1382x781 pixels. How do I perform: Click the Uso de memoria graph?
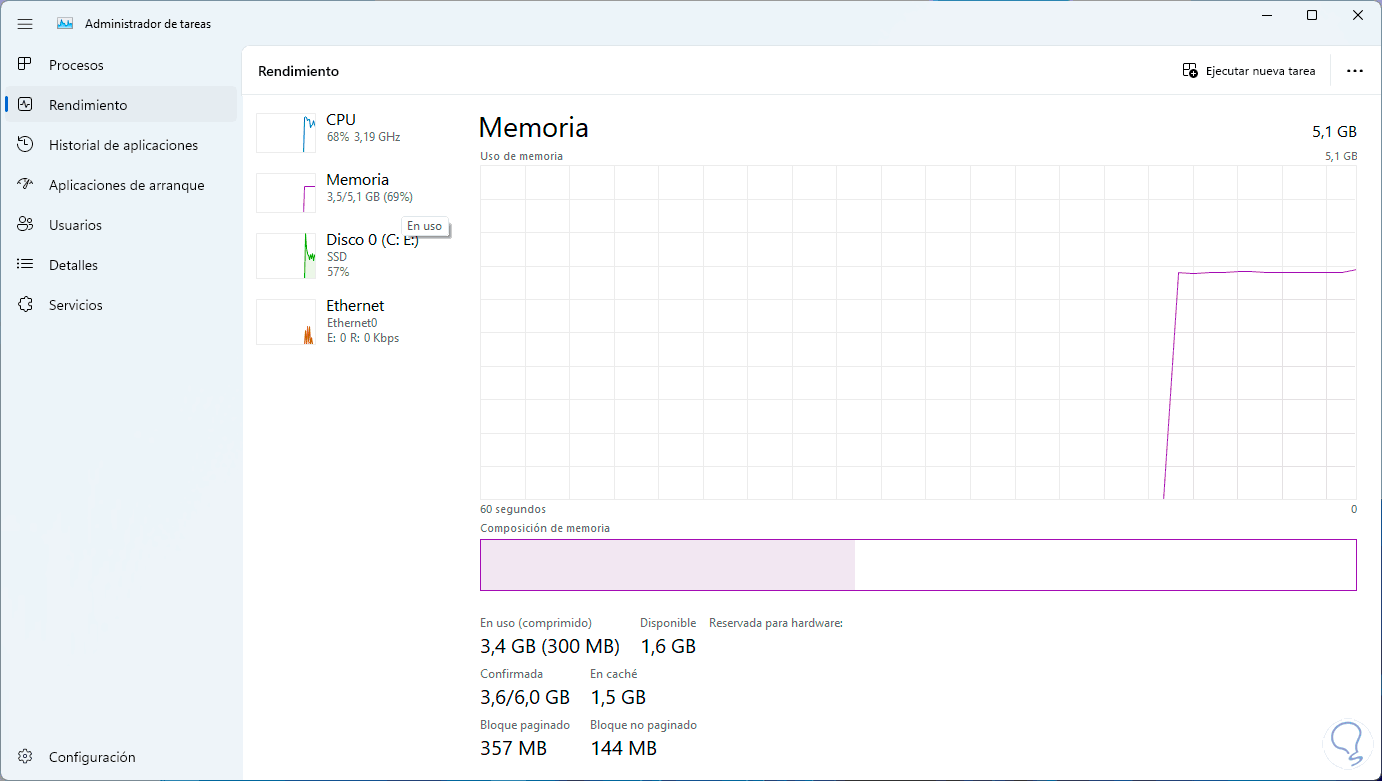[x=918, y=332]
